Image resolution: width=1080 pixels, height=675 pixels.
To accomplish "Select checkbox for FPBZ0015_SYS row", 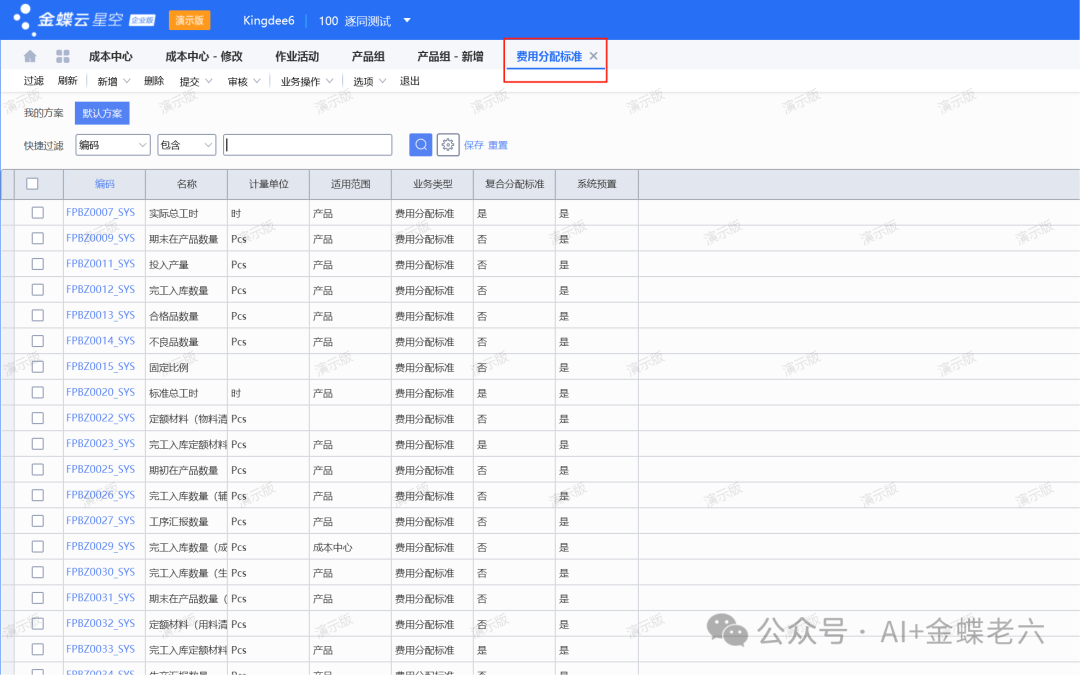I will point(38,367).
